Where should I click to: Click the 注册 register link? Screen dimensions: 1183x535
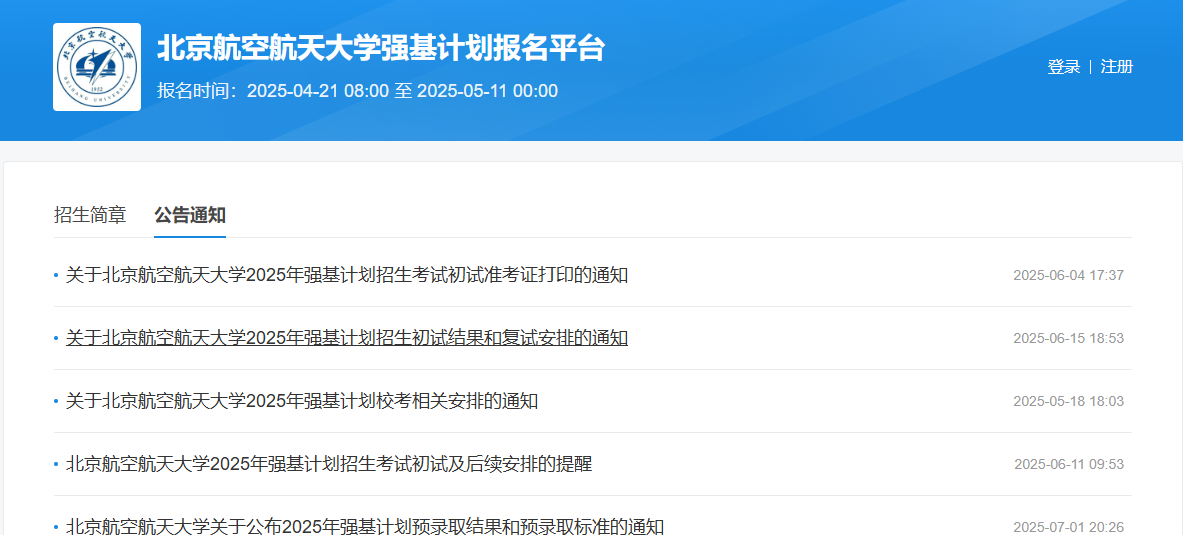pyautogui.click(x=1117, y=67)
